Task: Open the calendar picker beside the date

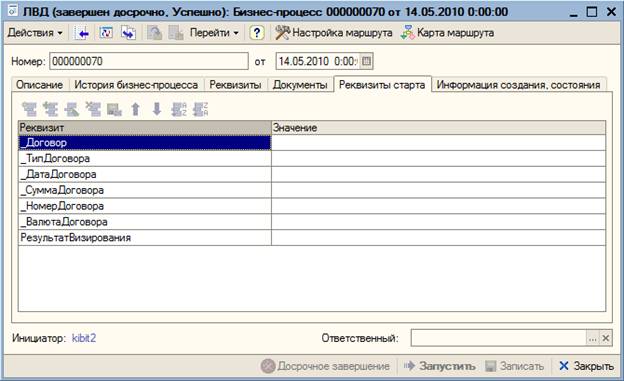Action: [367, 61]
